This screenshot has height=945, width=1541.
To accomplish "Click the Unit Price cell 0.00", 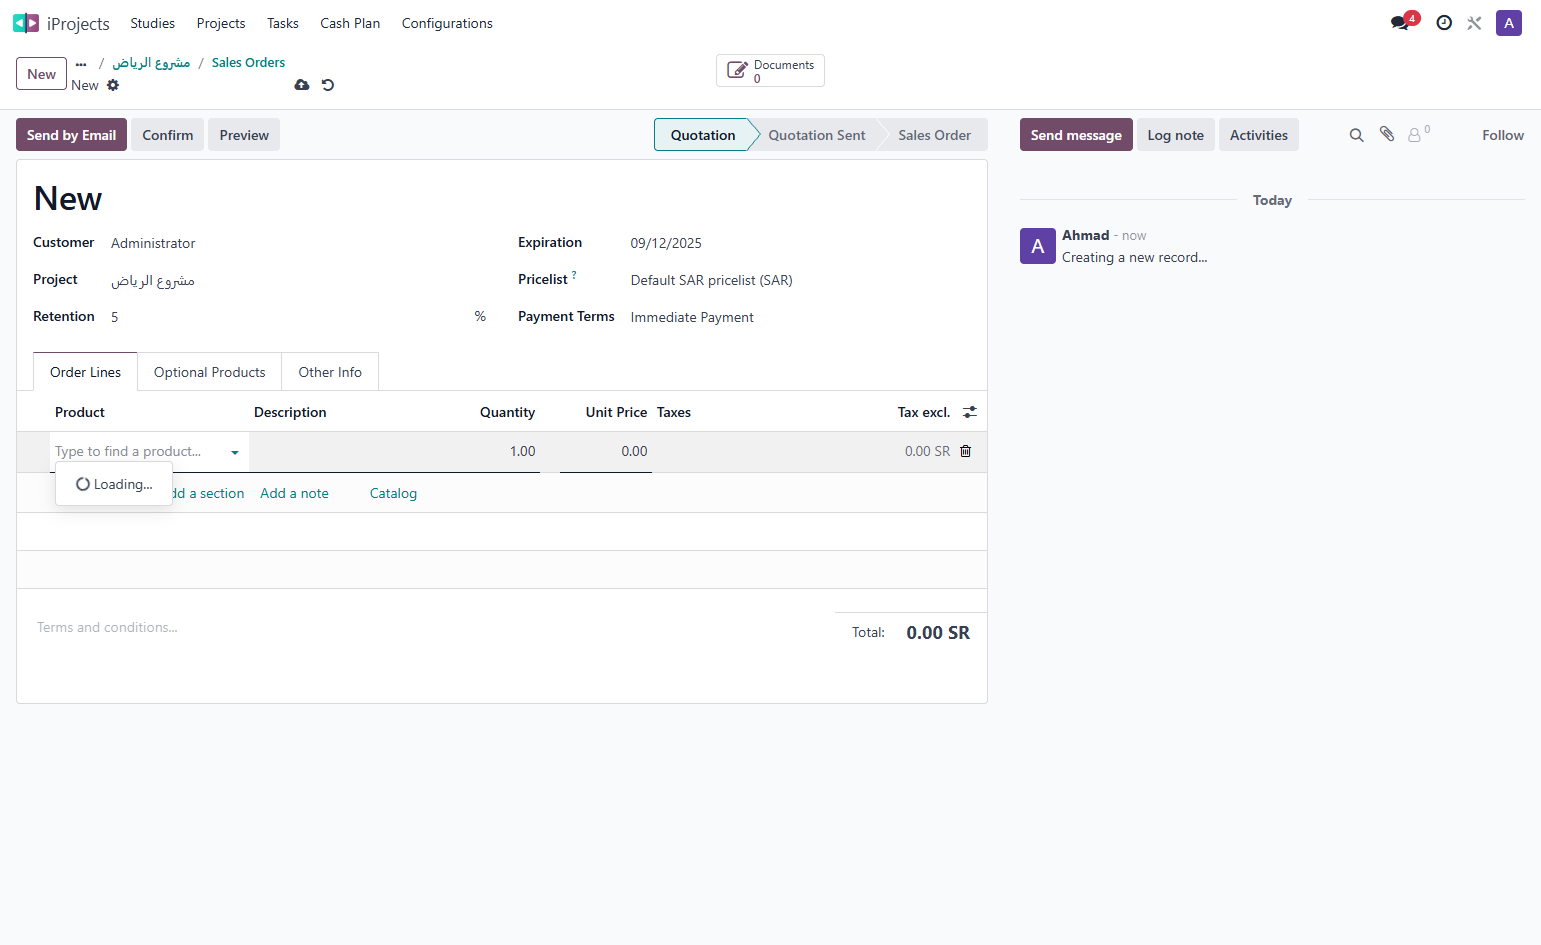I will [x=606, y=452].
